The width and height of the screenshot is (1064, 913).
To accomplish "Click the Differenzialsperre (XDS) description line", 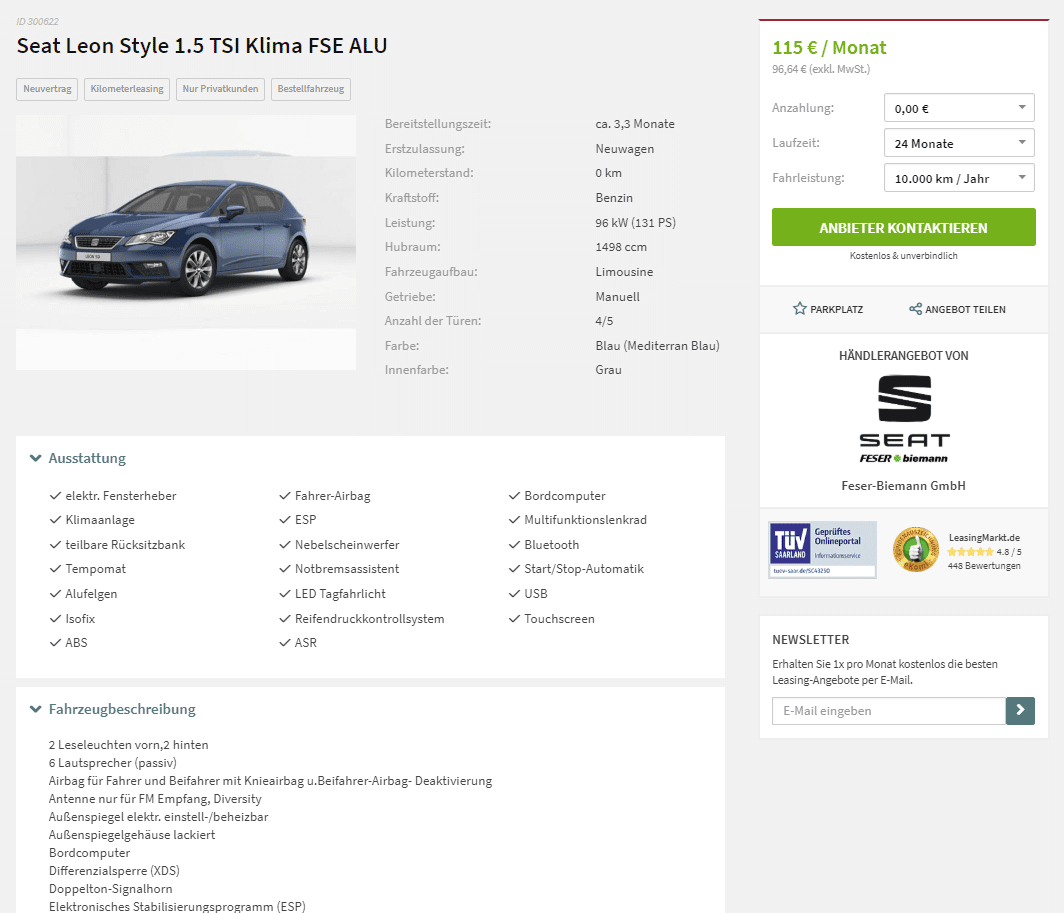I will 114,870.
